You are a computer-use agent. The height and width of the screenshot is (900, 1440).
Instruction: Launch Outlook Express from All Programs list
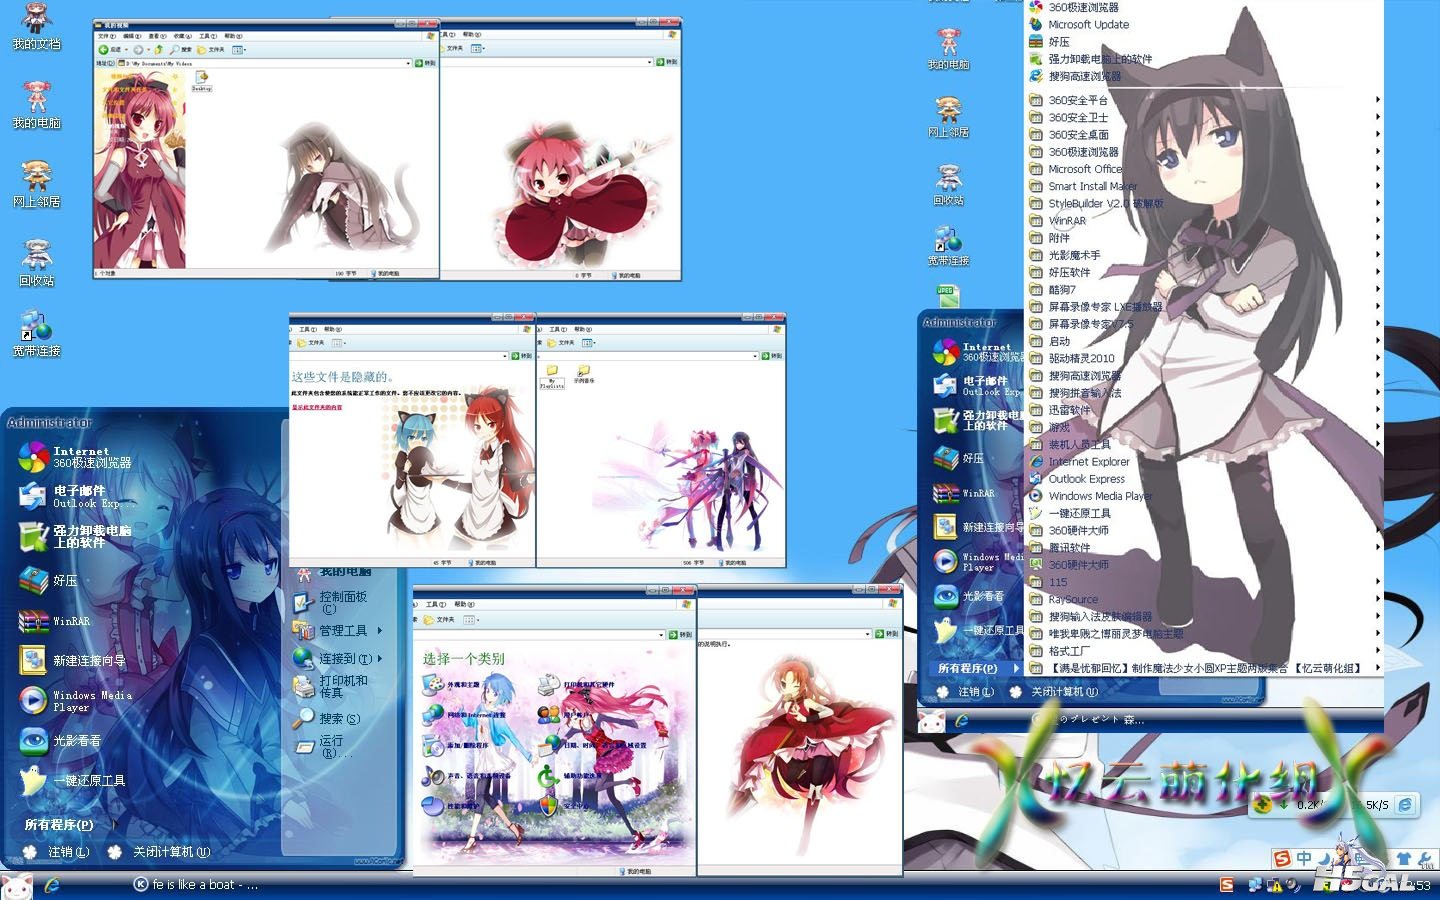[1078, 479]
